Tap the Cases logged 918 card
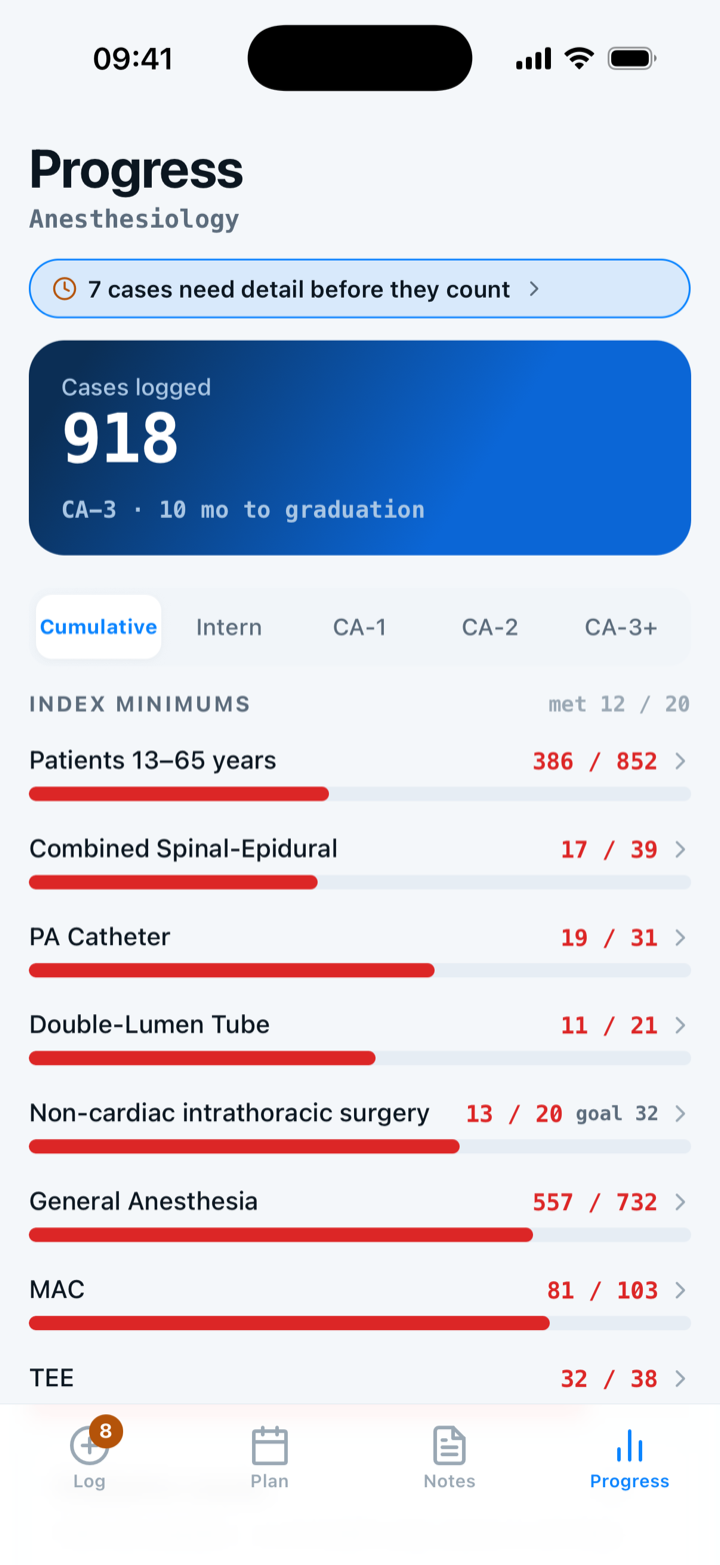This screenshot has width=720, height=1565. [360, 447]
